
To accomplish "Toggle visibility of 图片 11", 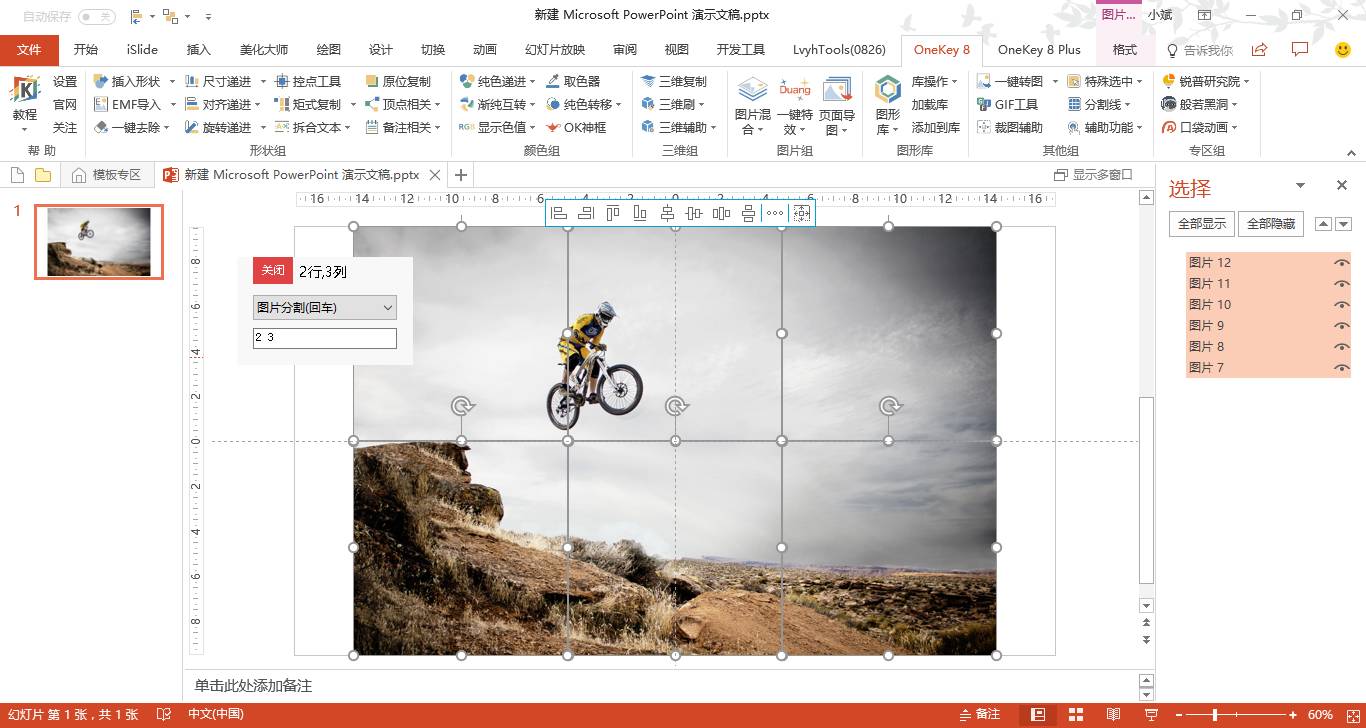I will pyautogui.click(x=1341, y=283).
